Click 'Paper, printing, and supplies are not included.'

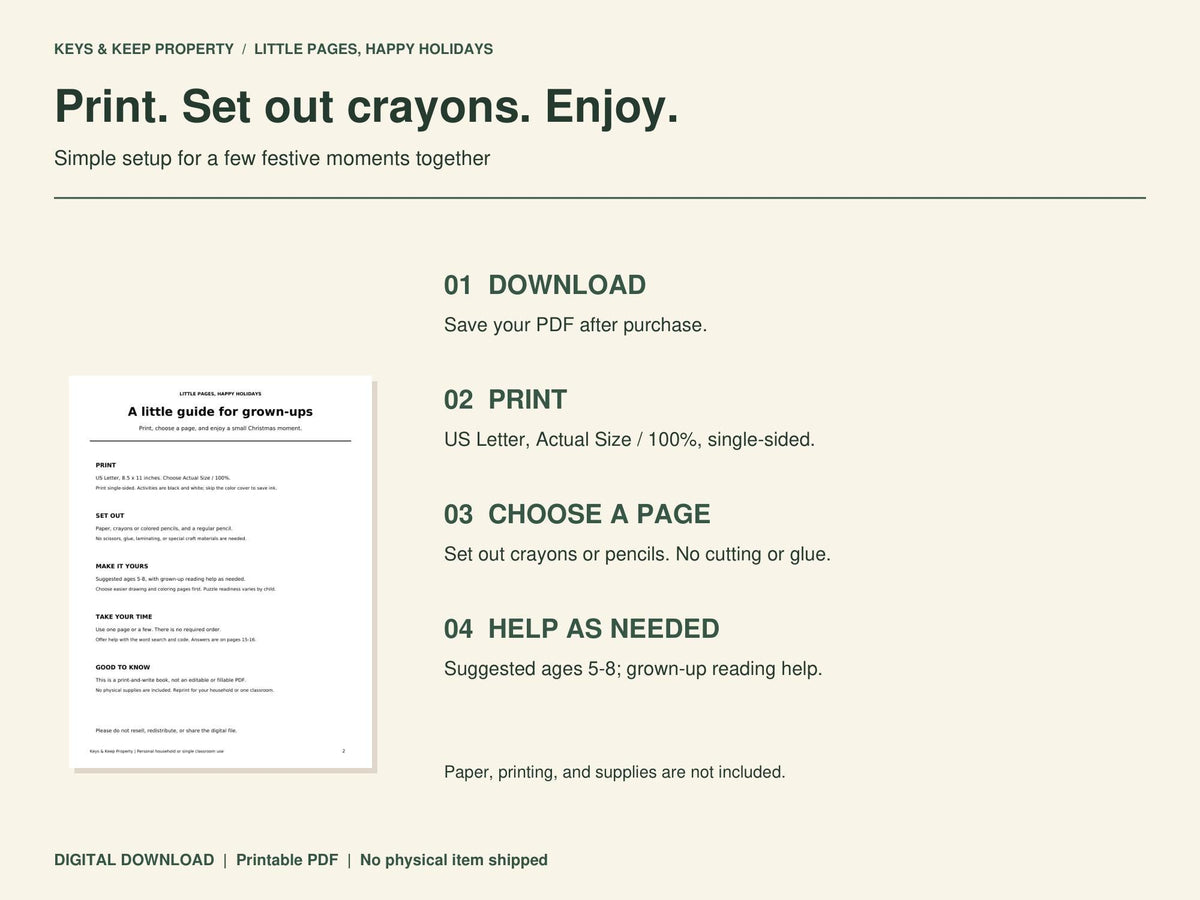pos(614,772)
